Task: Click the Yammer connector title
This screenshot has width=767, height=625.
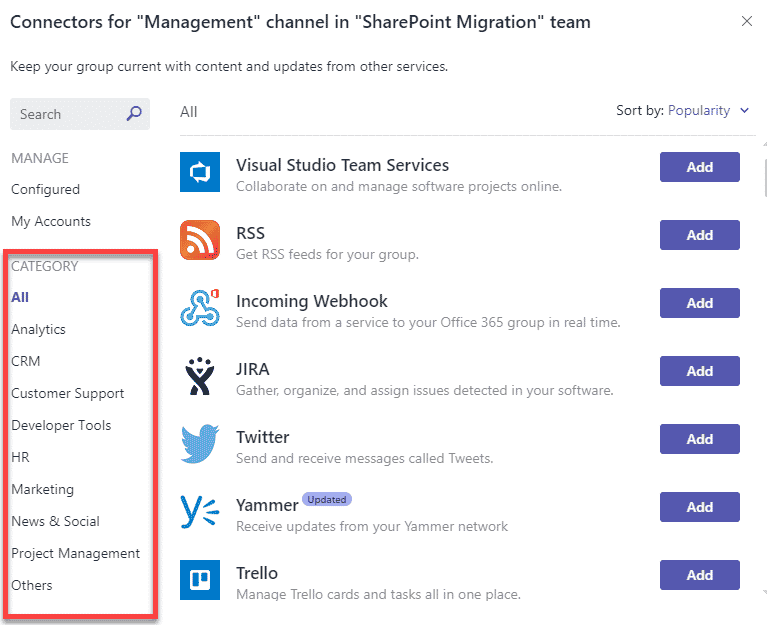Action: 267,505
